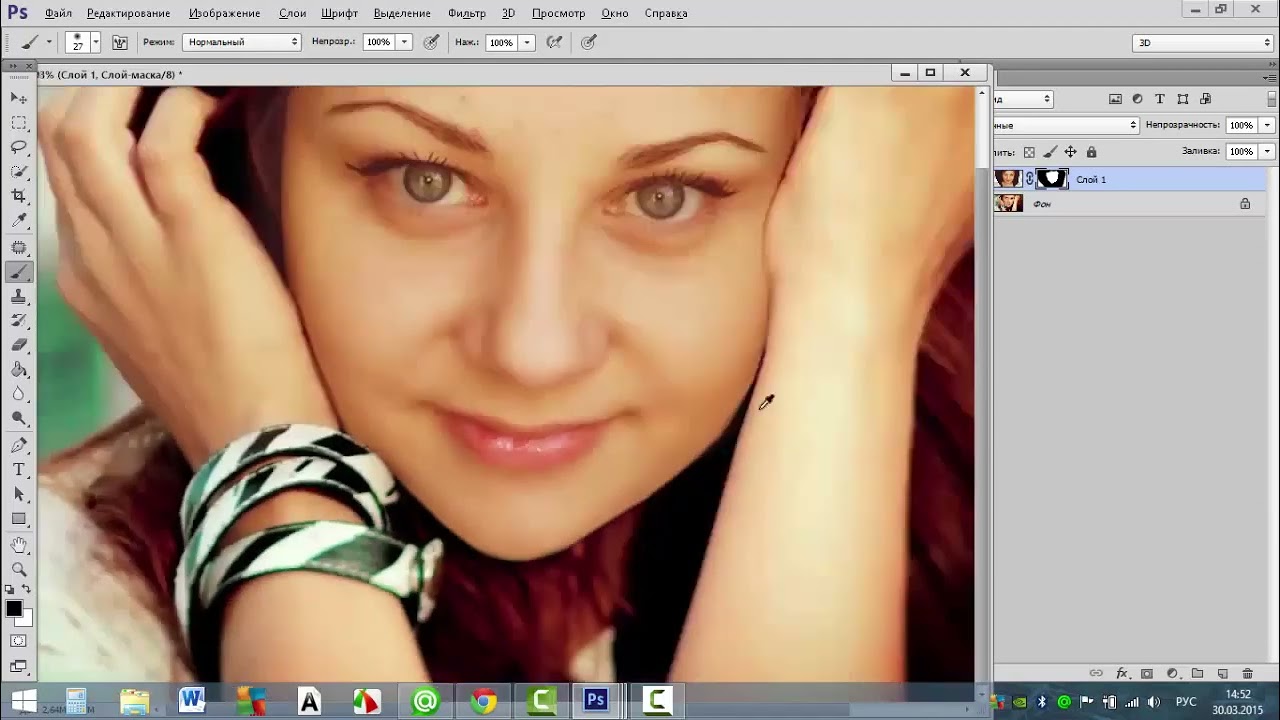Image resolution: width=1280 pixels, height=720 pixels.
Task: Create a new layer icon
Action: click(x=1222, y=674)
